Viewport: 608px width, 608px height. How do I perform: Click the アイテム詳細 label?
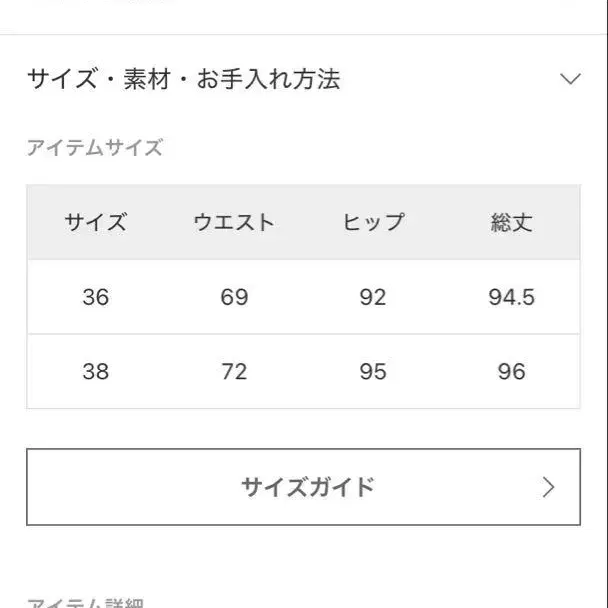point(85,603)
